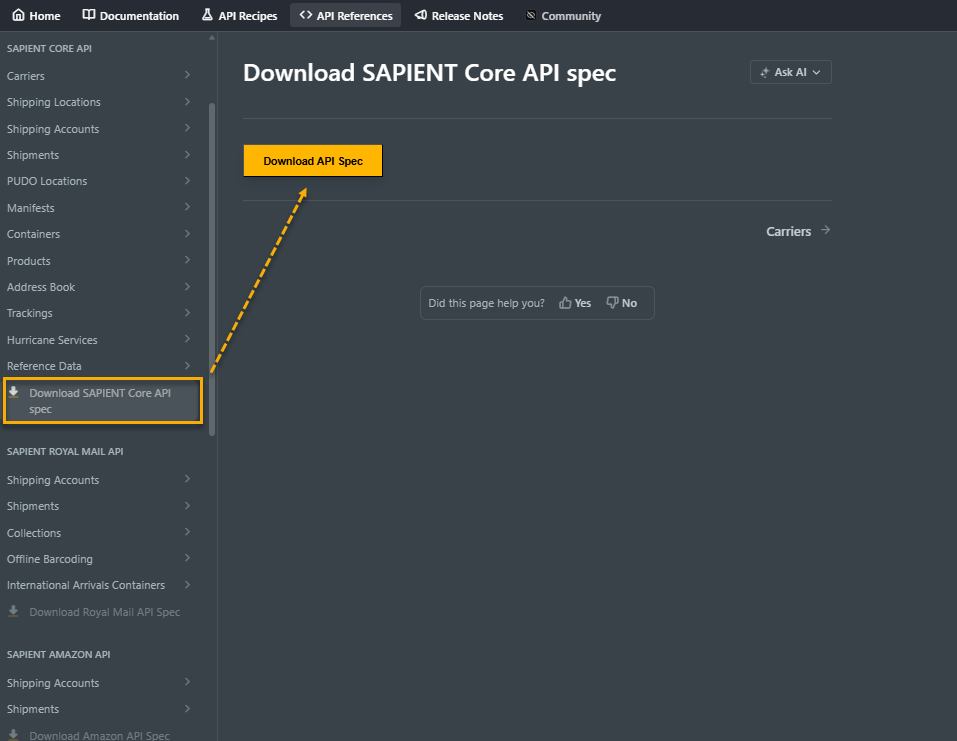Select Reference Data in the sidebar

pyautogui.click(x=44, y=366)
